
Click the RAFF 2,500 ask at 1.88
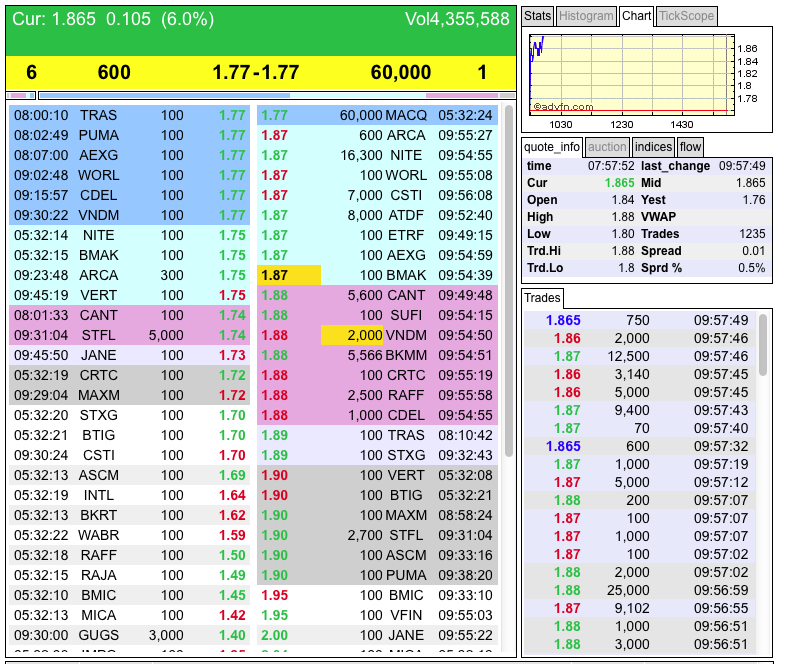(377, 395)
